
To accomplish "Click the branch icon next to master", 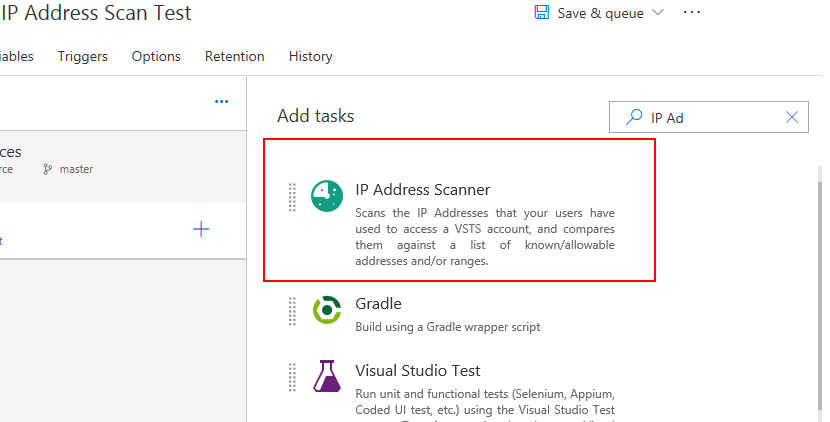I will click(48, 169).
